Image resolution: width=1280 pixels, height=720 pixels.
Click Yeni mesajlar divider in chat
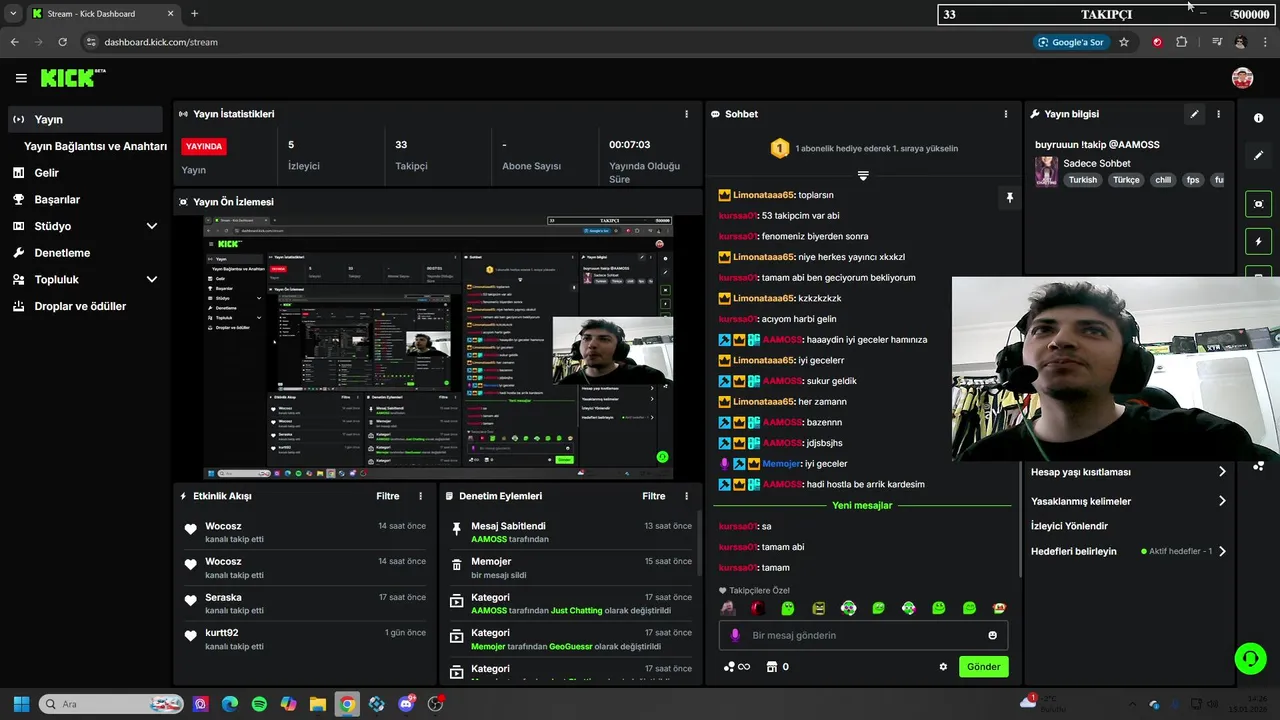click(862, 505)
